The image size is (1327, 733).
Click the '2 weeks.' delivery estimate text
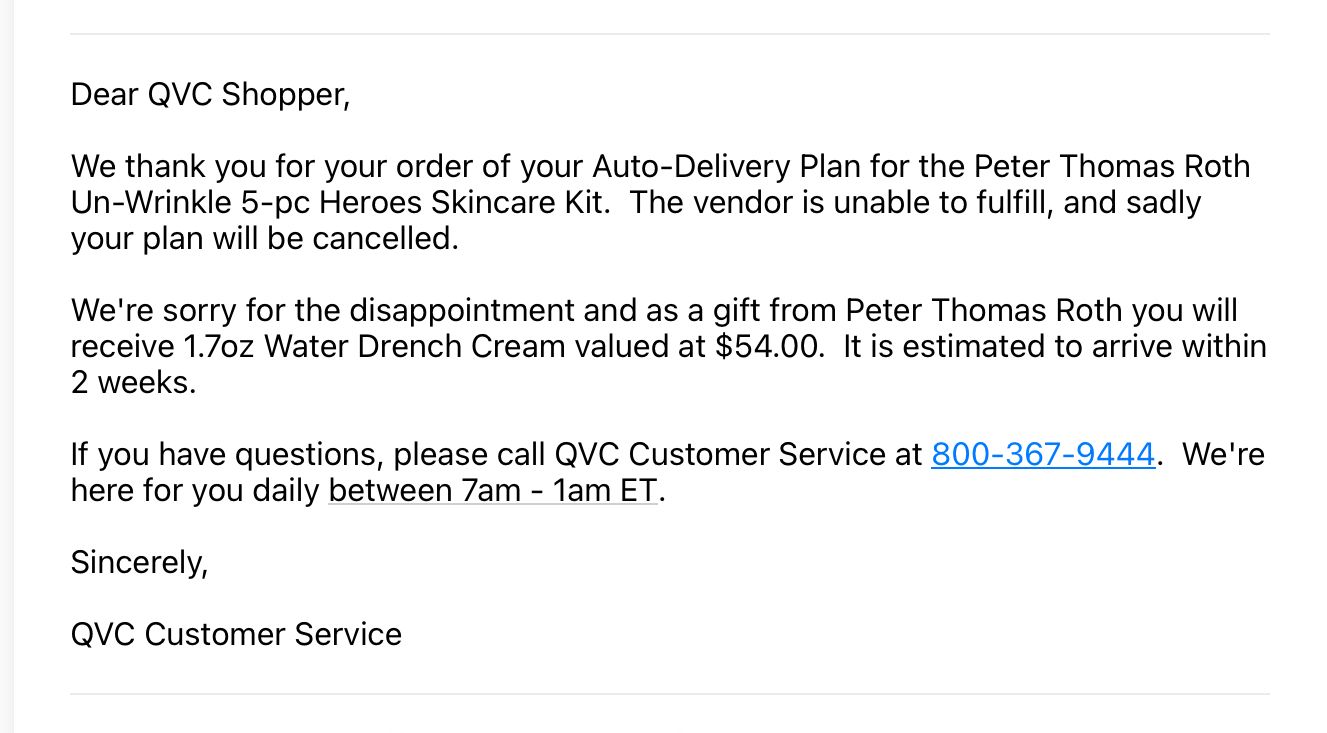[x=133, y=383]
